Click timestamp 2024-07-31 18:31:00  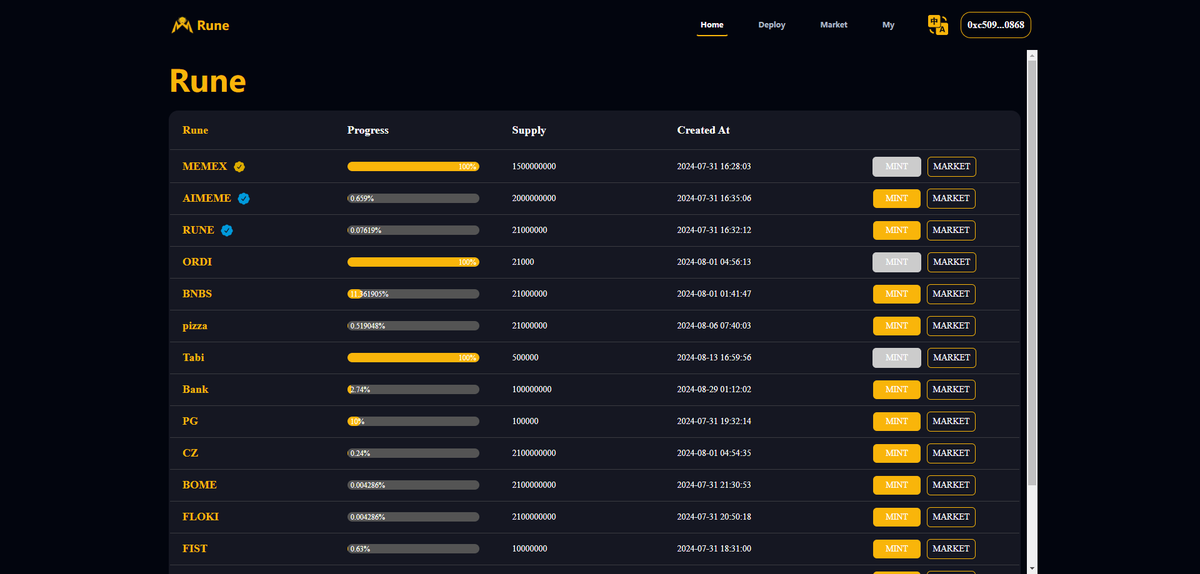[x=714, y=549]
